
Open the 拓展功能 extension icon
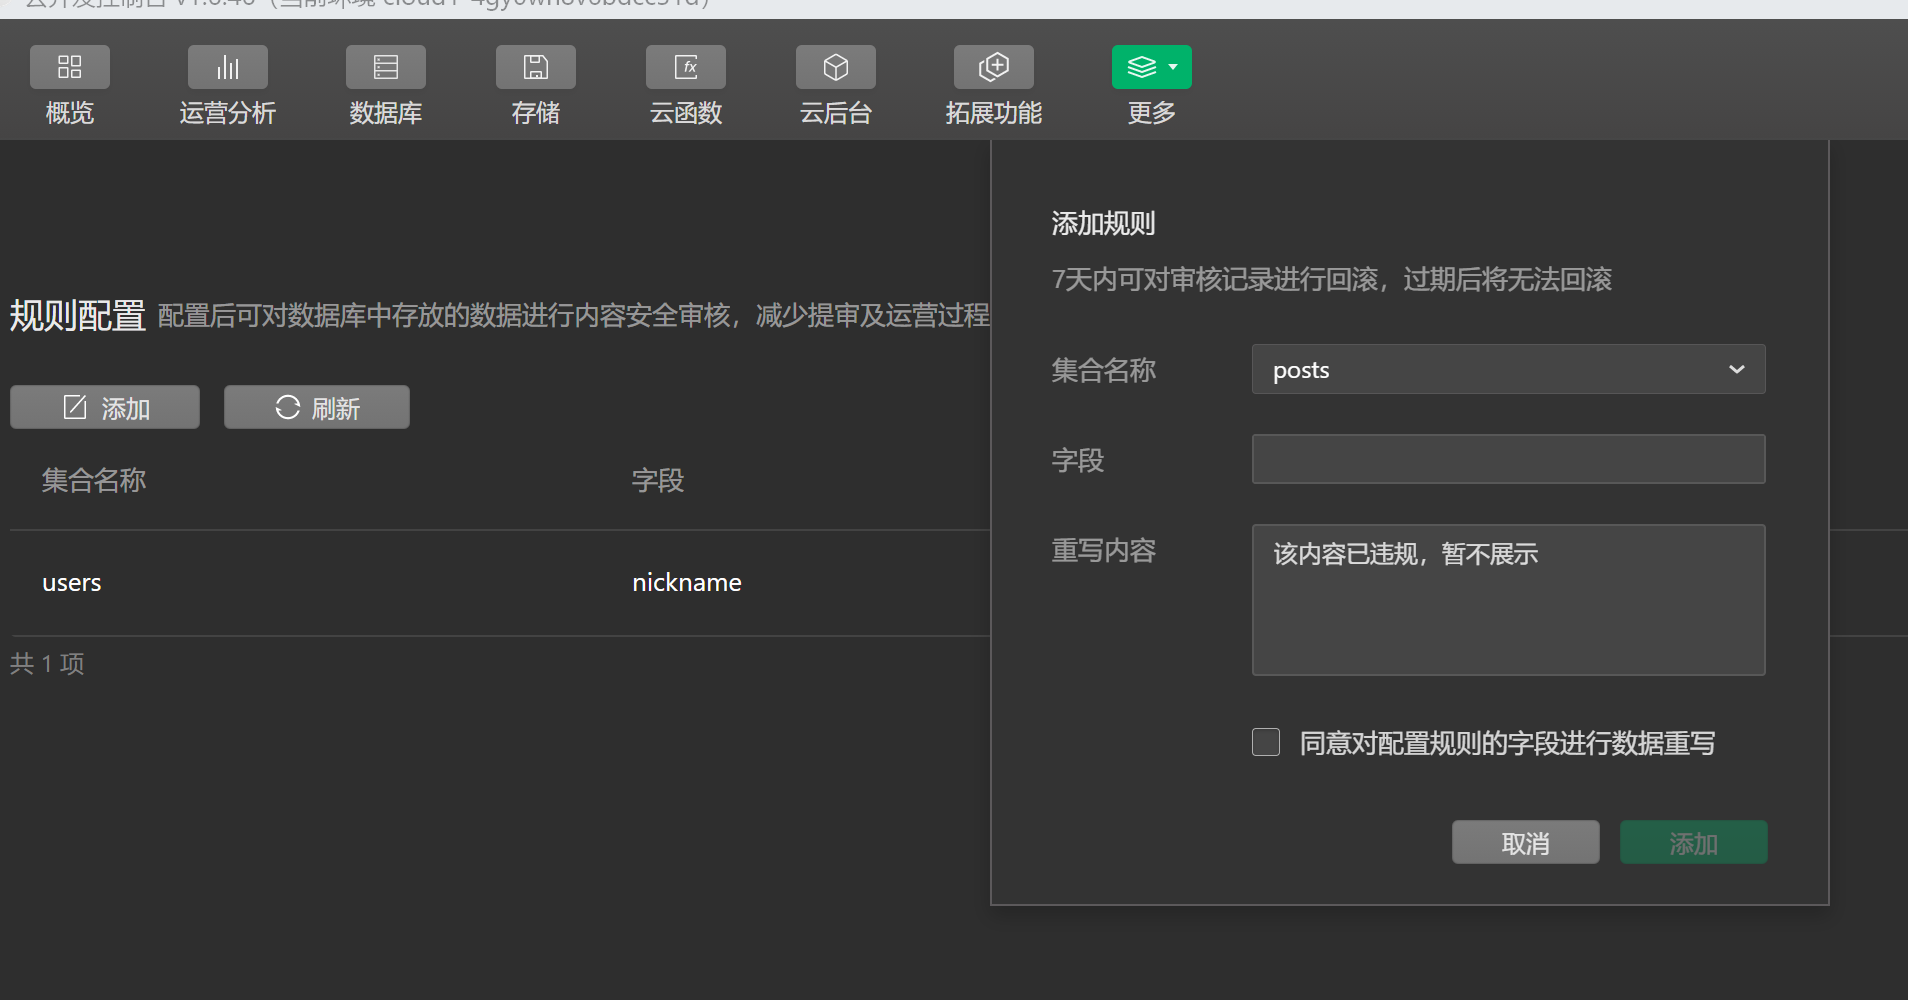tap(994, 67)
